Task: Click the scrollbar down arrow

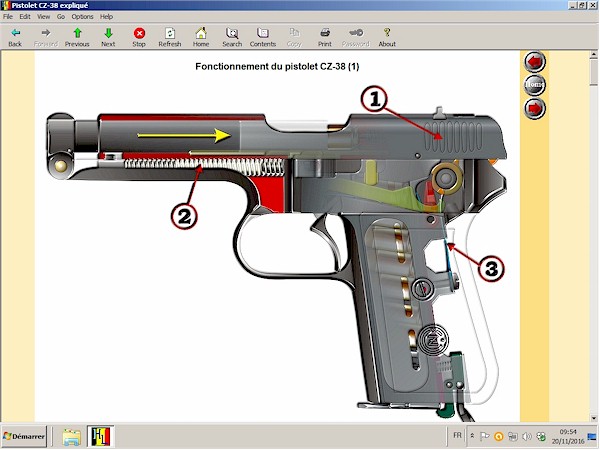Action: click(593, 418)
